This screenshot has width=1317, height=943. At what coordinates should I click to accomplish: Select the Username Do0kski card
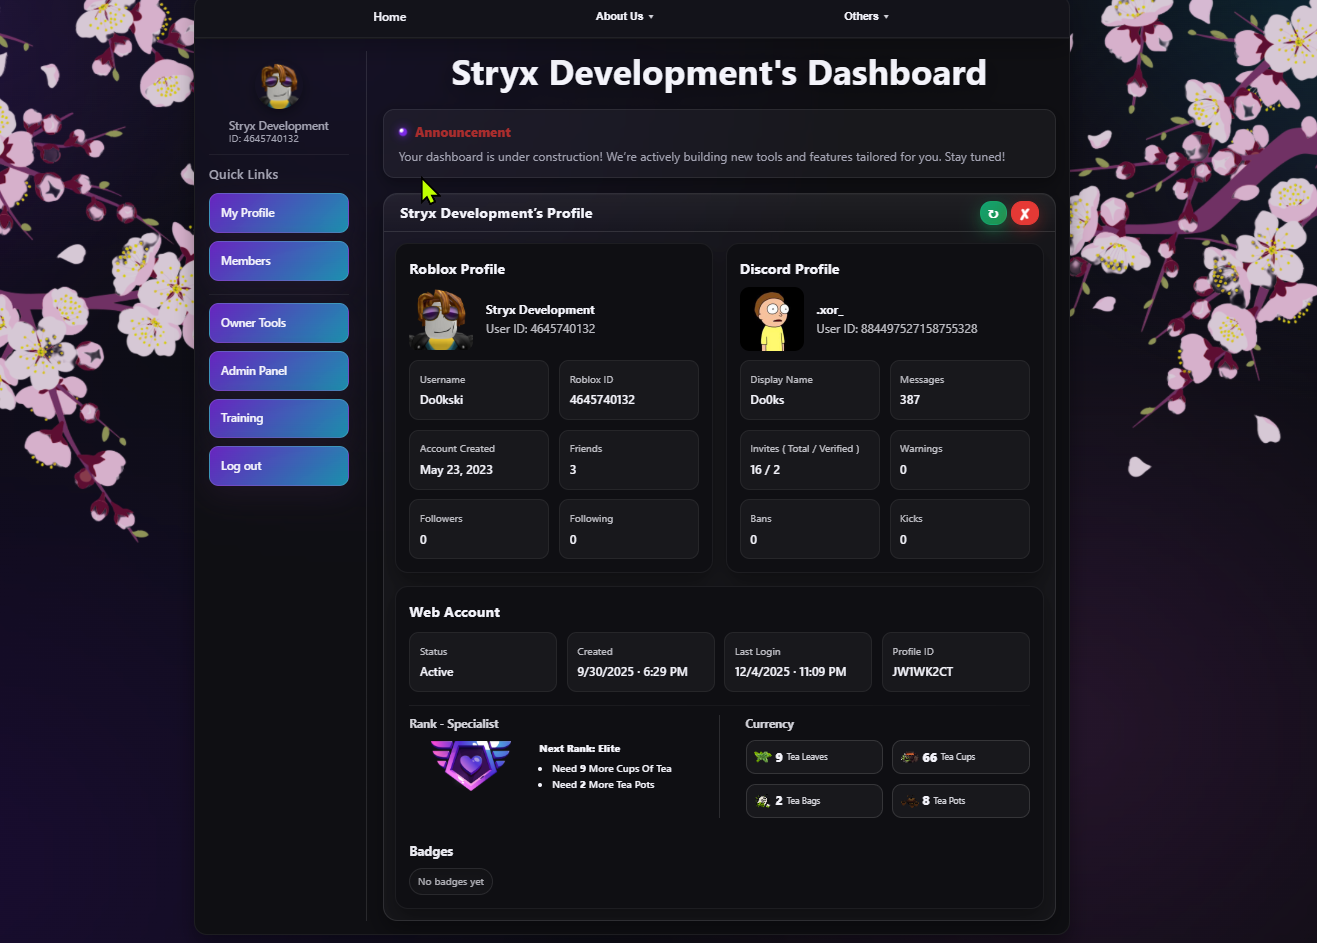(x=479, y=390)
